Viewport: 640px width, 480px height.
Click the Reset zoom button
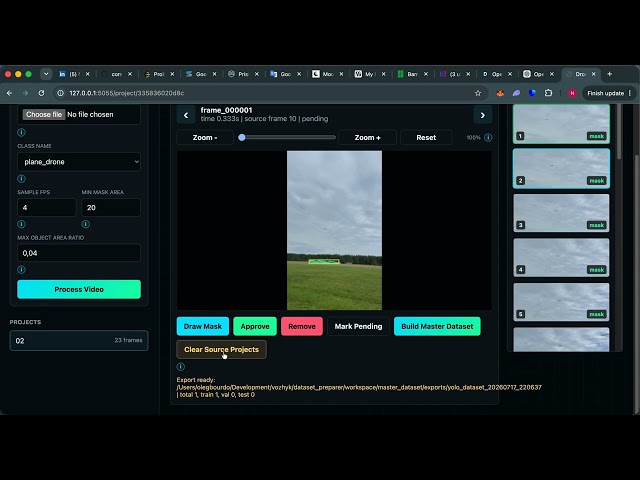[x=426, y=138]
